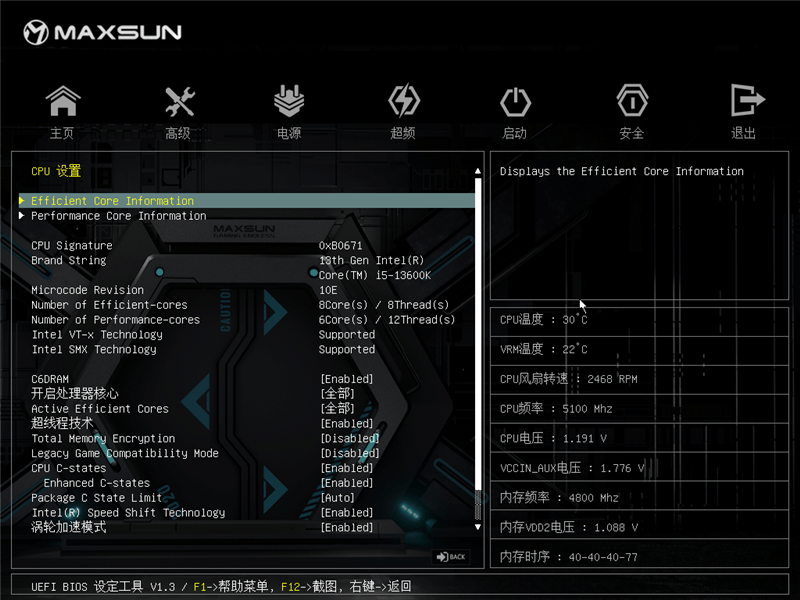Image resolution: width=800 pixels, height=600 pixels.
Task: Select Package C State Limit label
Action: (96, 497)
